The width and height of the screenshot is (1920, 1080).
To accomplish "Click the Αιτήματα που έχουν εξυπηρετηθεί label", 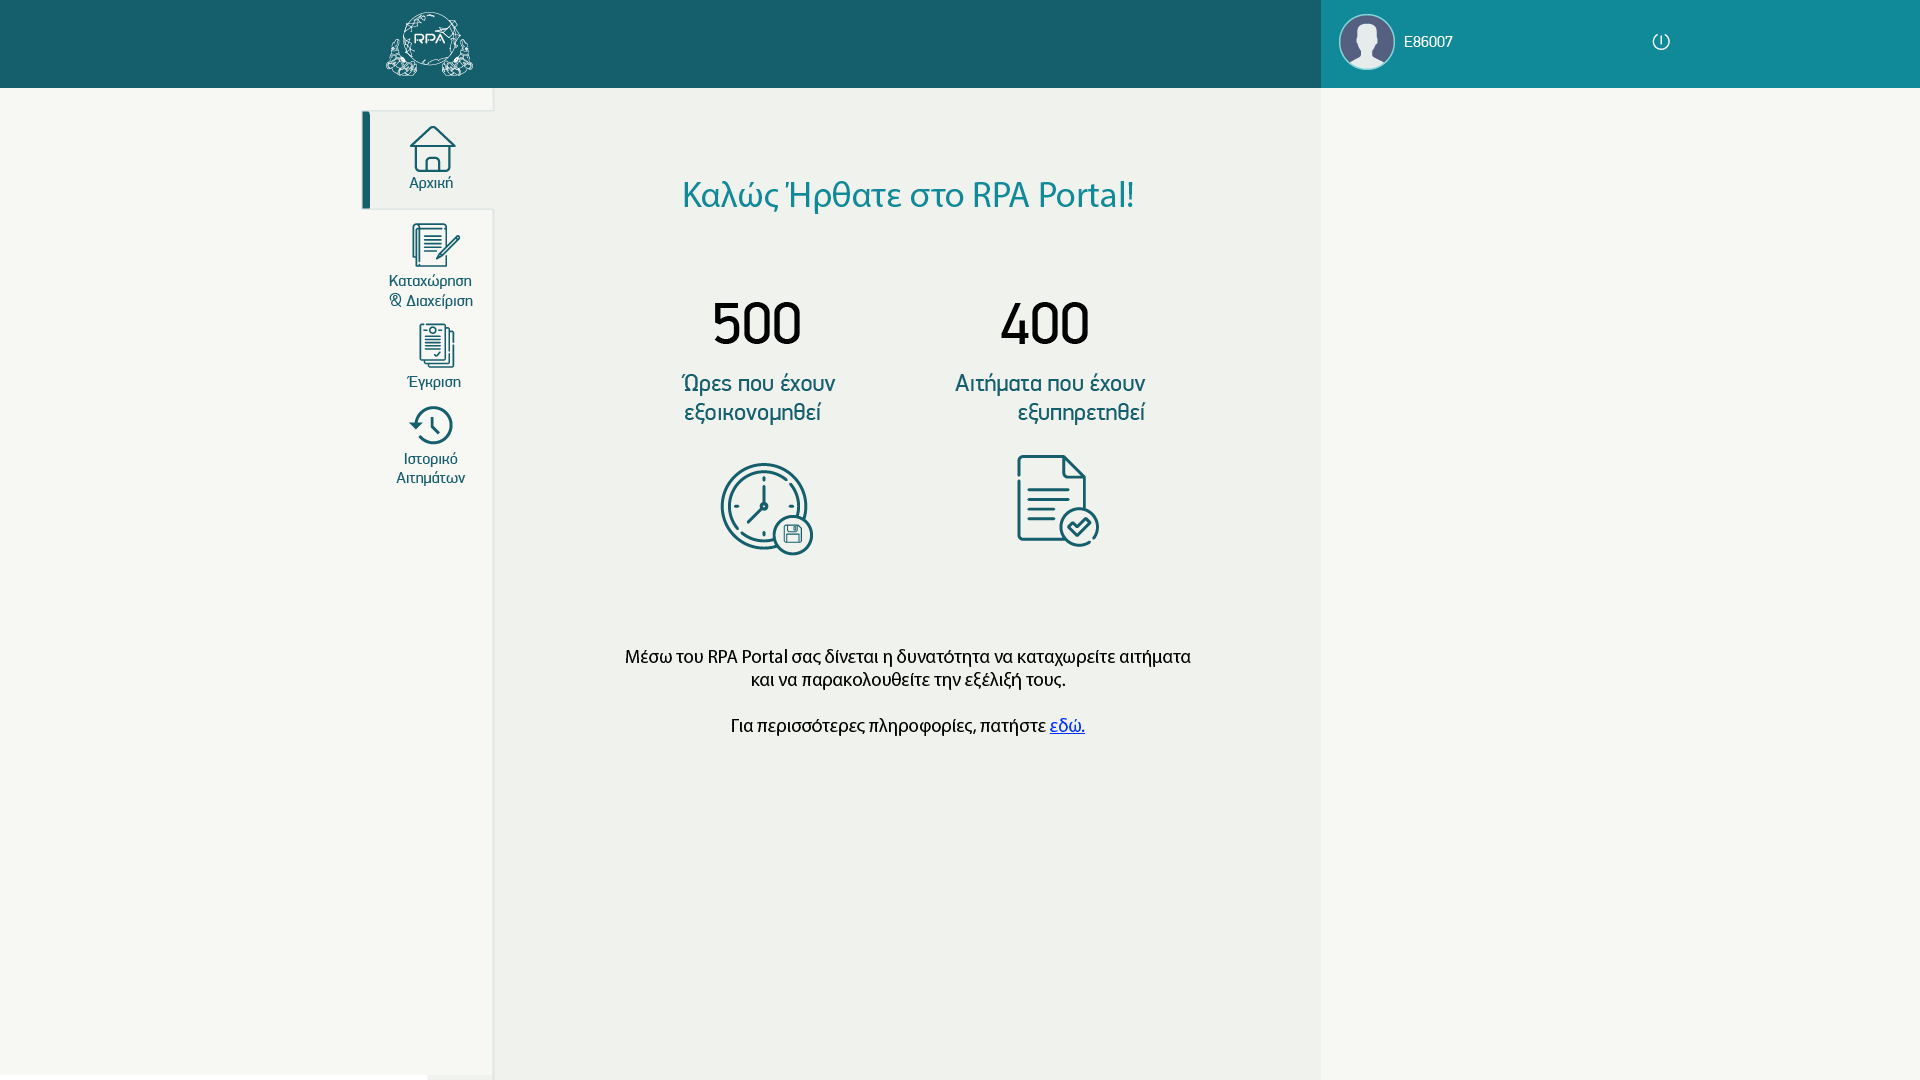I will [1050, 398].
